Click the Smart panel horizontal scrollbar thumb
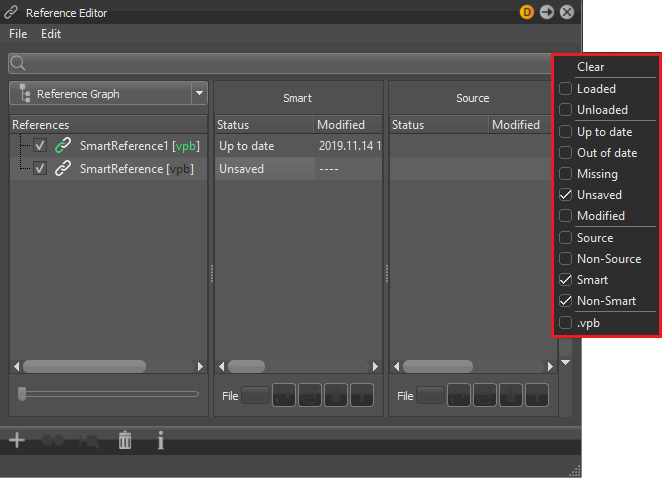662x478 pixels. click(247, 366)
